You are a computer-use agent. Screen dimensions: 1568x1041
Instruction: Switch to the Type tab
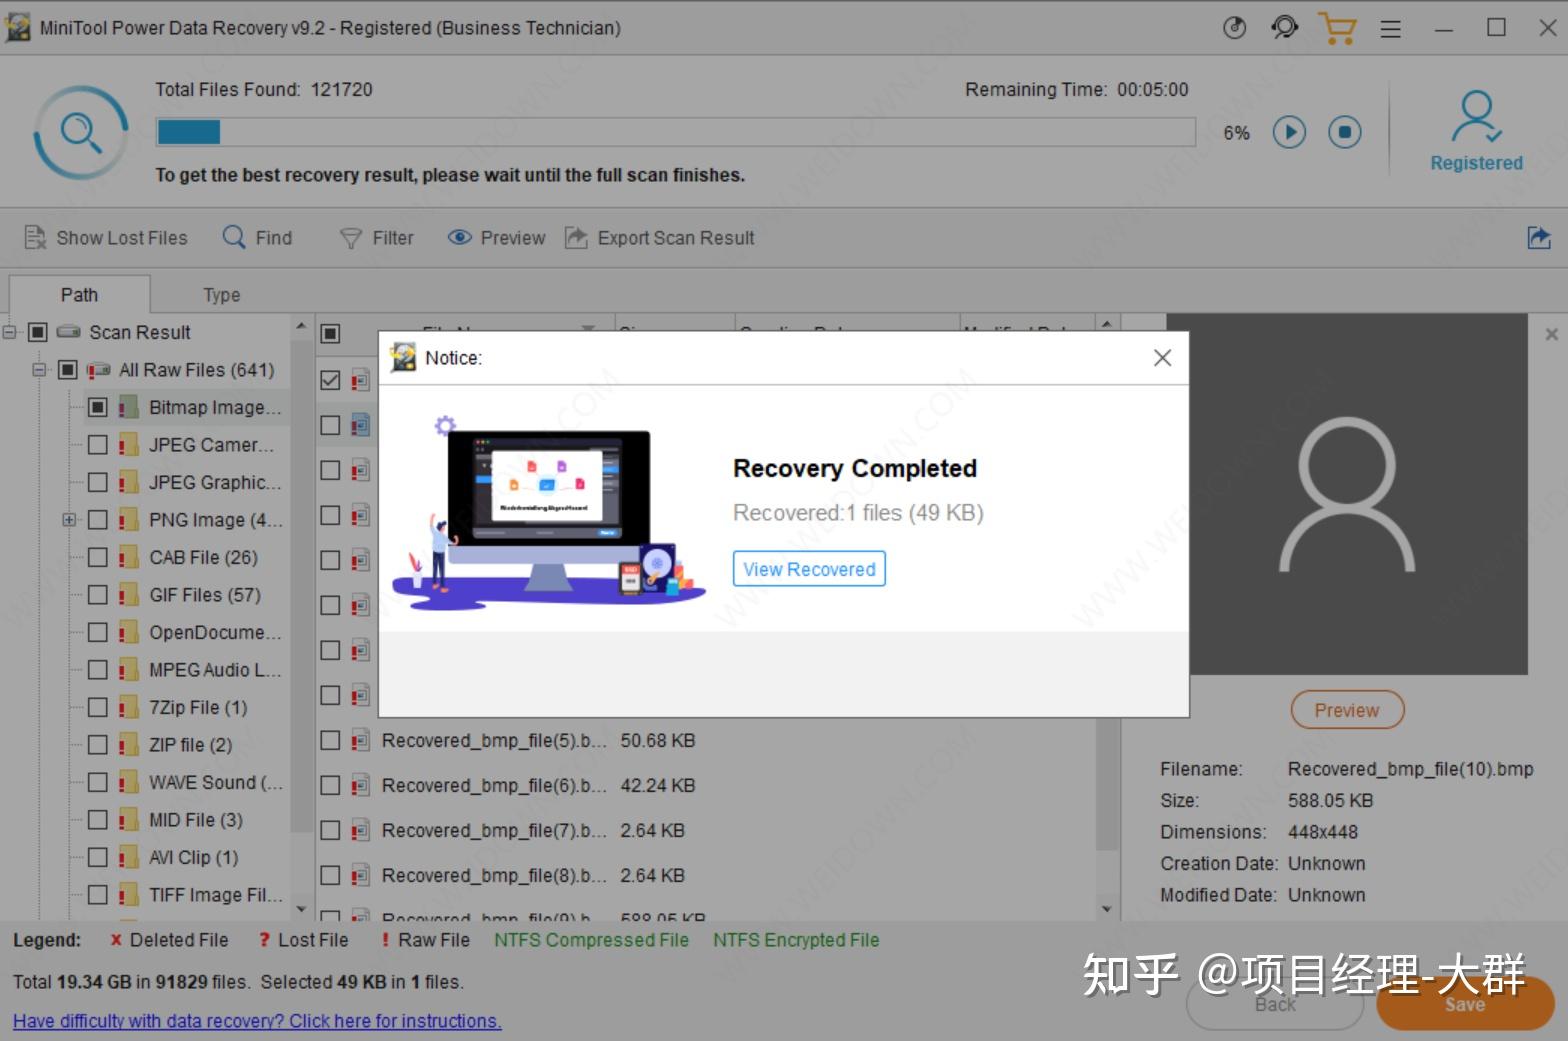pos(221,295)
